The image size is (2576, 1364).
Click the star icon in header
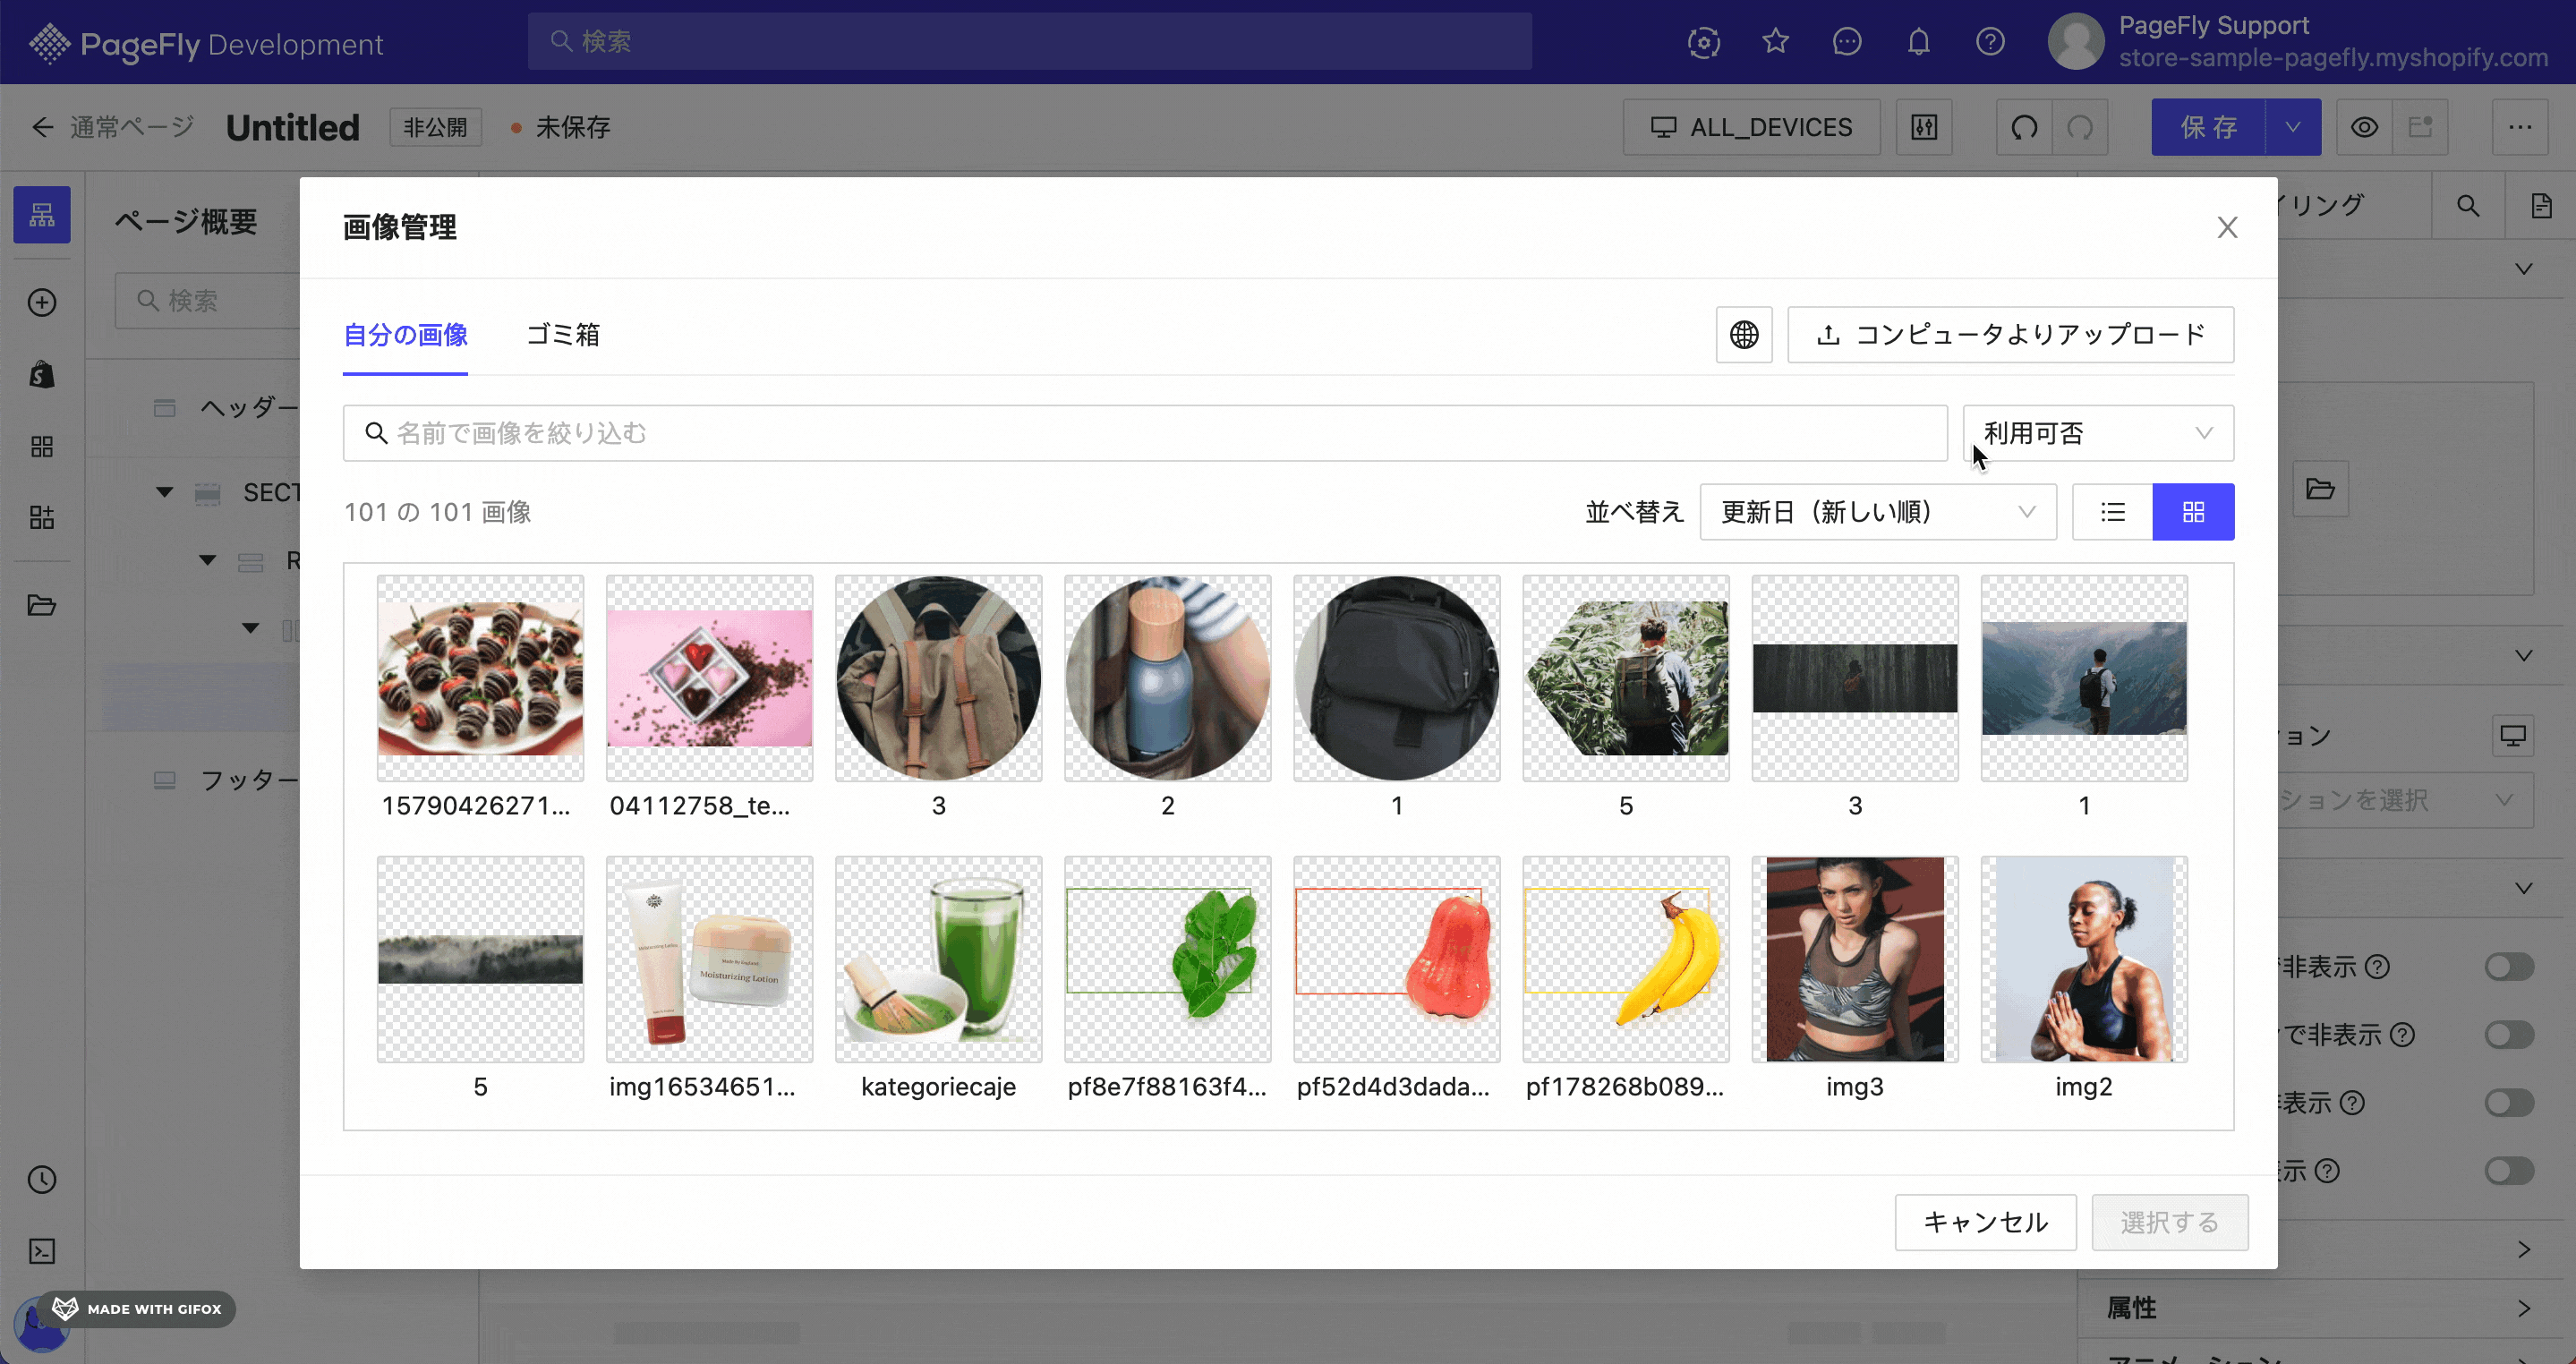(1775, 41)
